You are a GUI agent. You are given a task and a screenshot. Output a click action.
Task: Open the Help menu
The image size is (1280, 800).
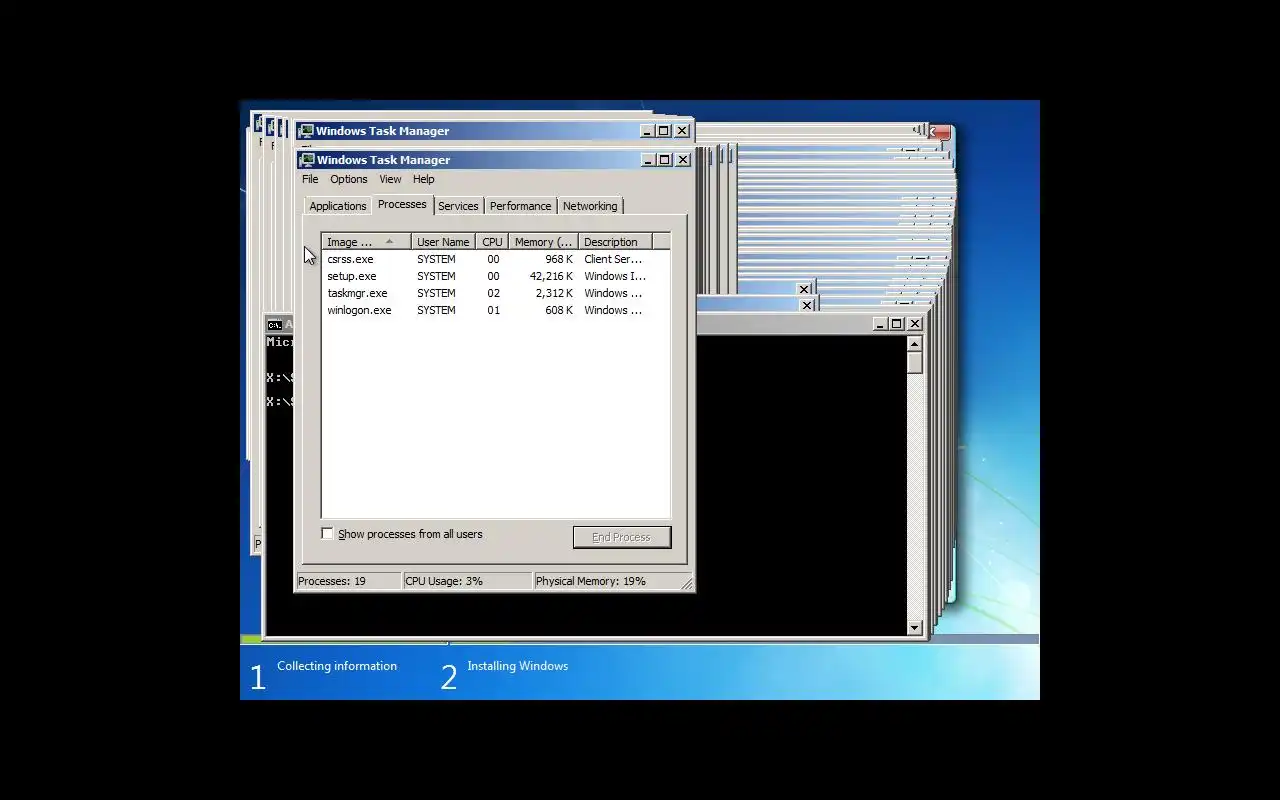pos(424,179)
